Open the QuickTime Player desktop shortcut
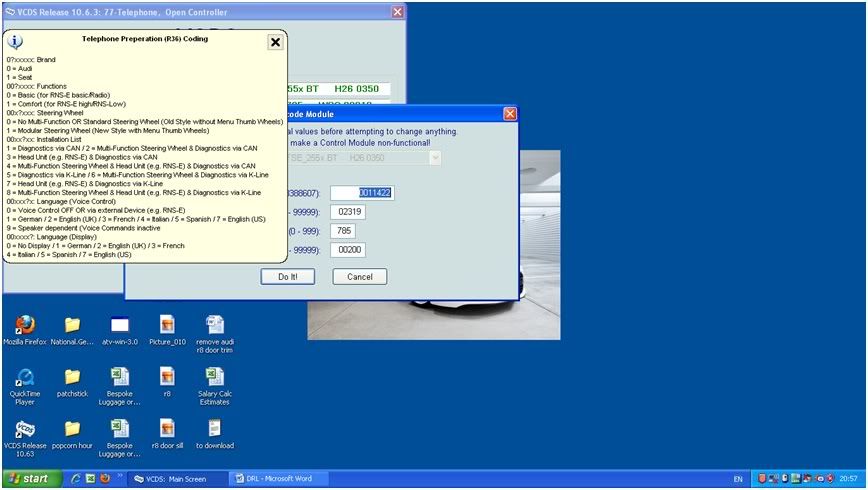 point(24,378)
